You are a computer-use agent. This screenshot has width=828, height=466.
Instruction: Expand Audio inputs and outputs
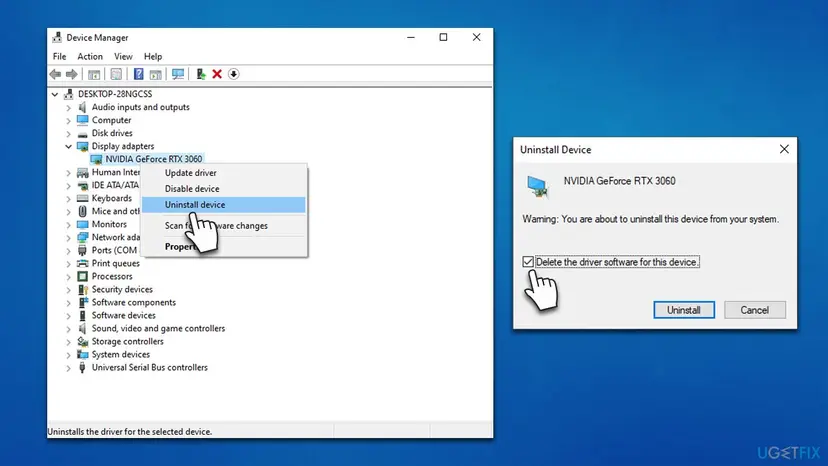click(x=69, y=107)
